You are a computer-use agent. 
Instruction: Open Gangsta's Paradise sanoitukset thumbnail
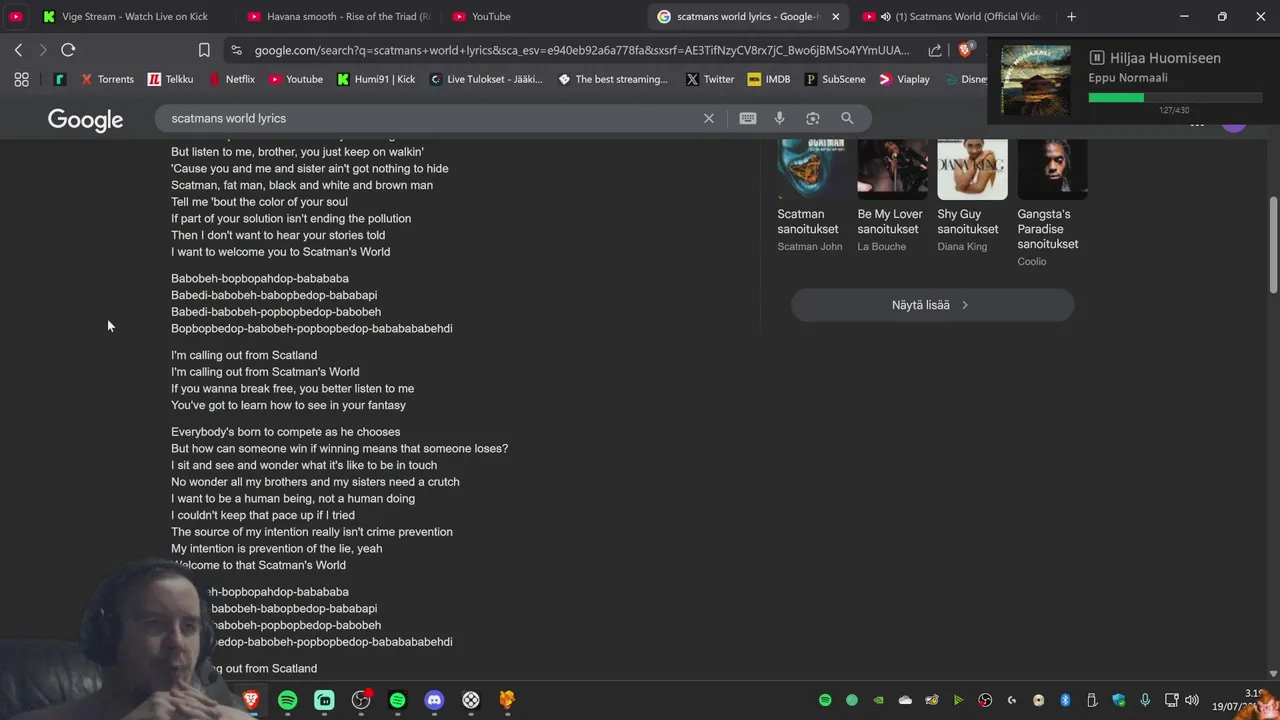[x=1052, y=170]
